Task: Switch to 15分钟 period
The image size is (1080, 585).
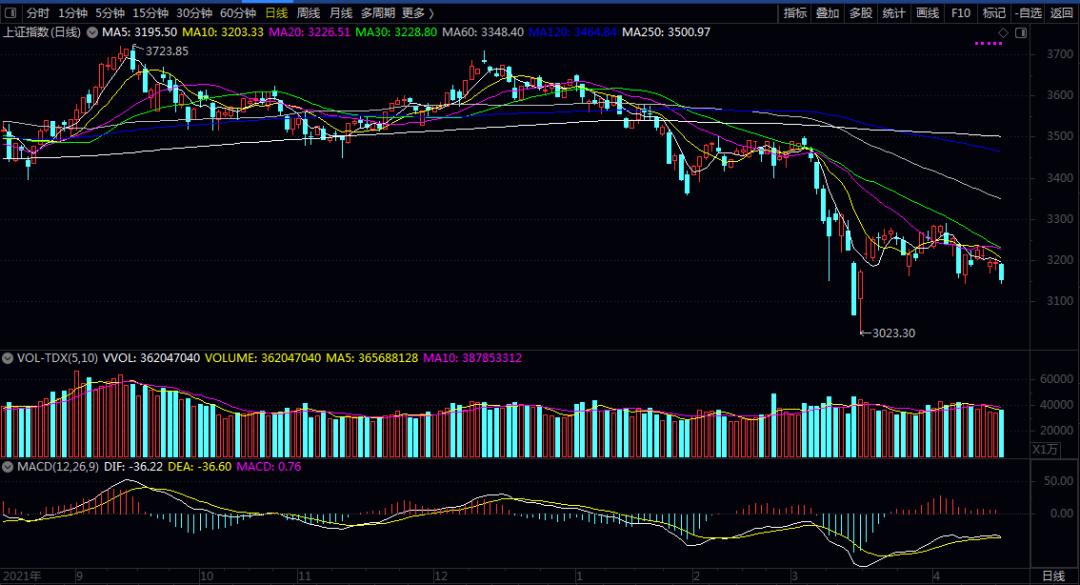Action: [150, 13]
